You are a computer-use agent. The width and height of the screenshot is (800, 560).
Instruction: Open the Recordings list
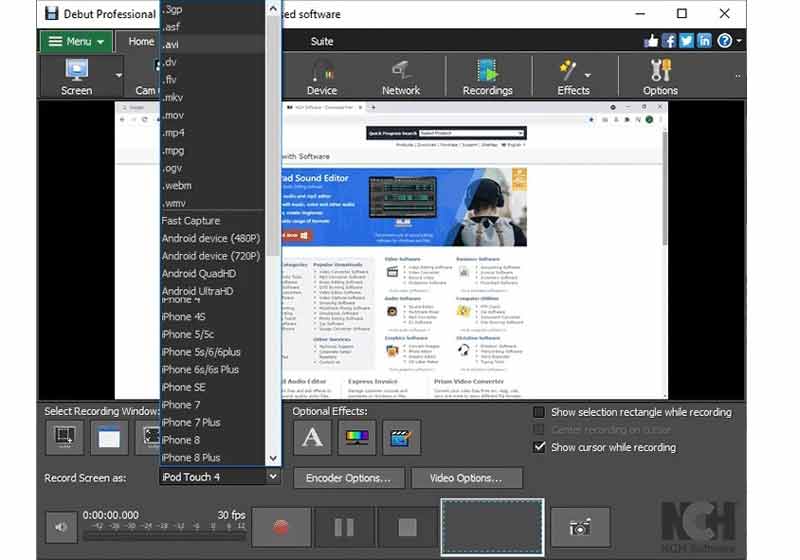coord(487,77)
